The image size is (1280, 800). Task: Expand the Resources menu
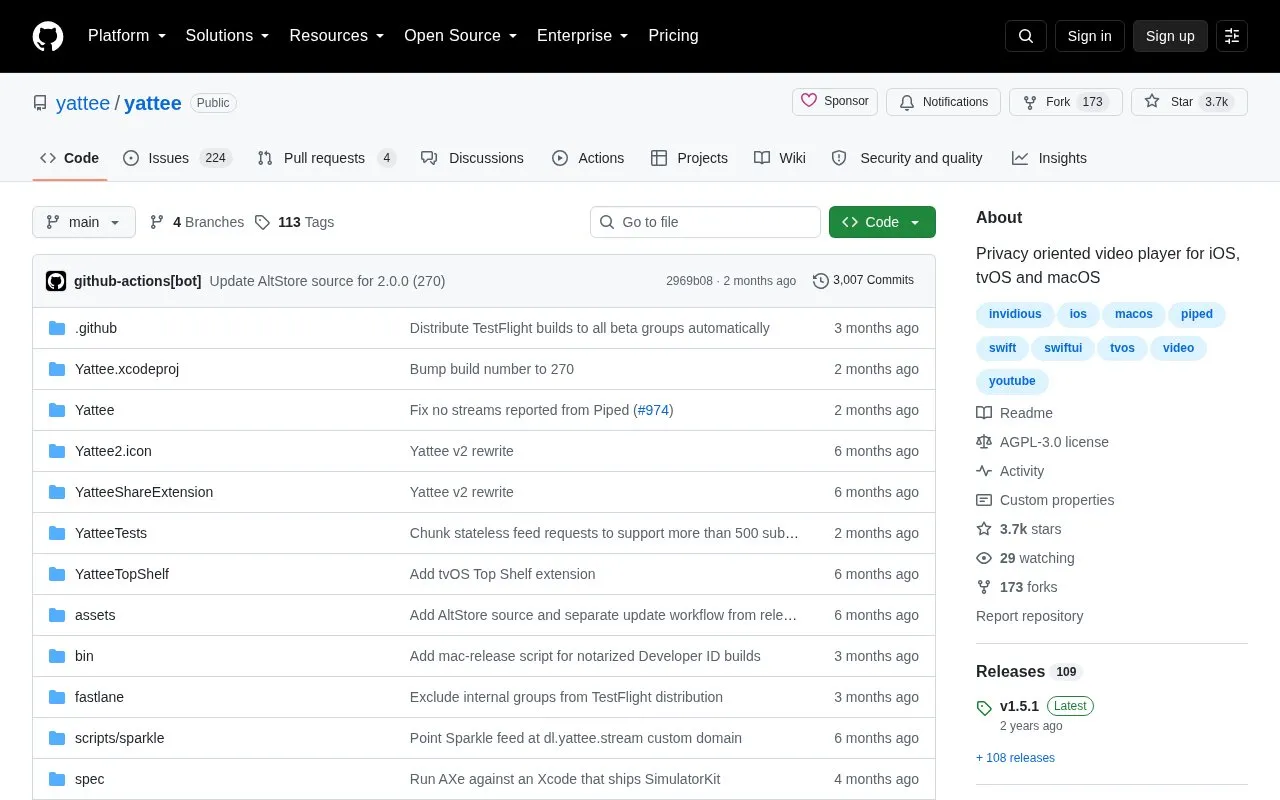(x=337, y=36)
